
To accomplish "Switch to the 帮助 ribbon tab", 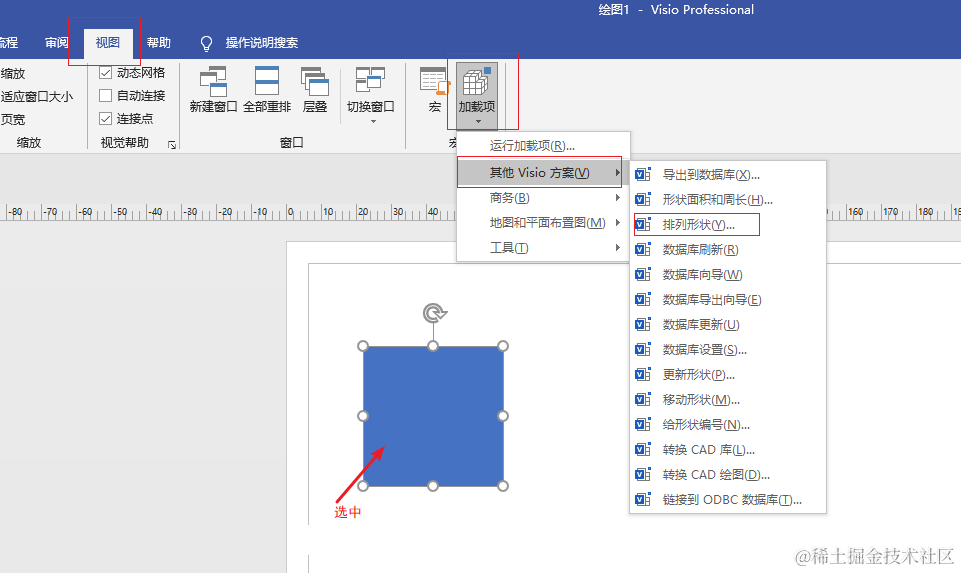I will pyautogui.click(x=159, y=43).
